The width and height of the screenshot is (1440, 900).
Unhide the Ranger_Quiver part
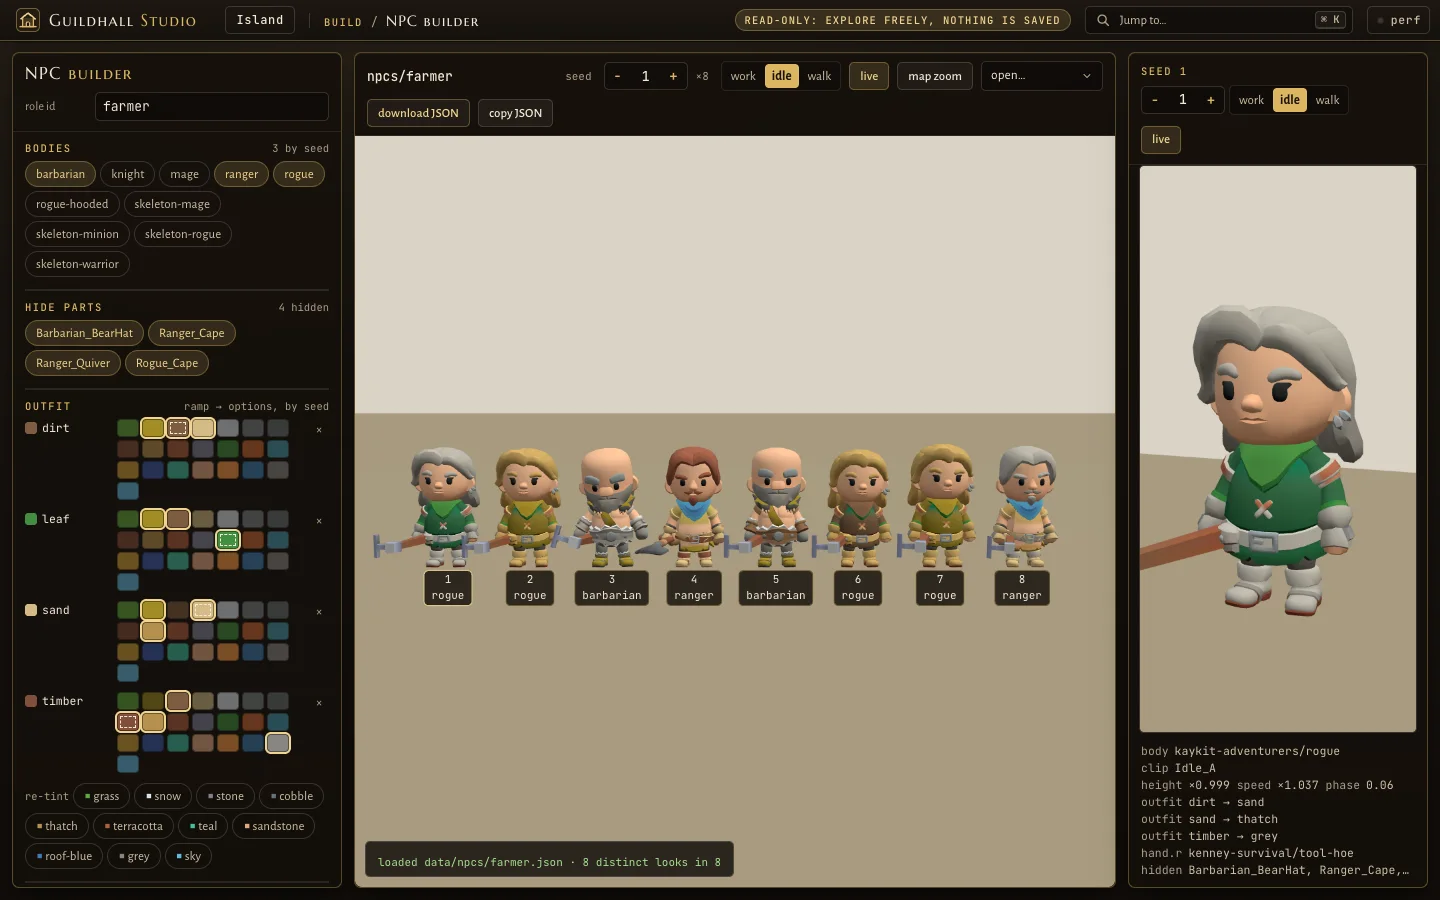[x=73, y=363]
